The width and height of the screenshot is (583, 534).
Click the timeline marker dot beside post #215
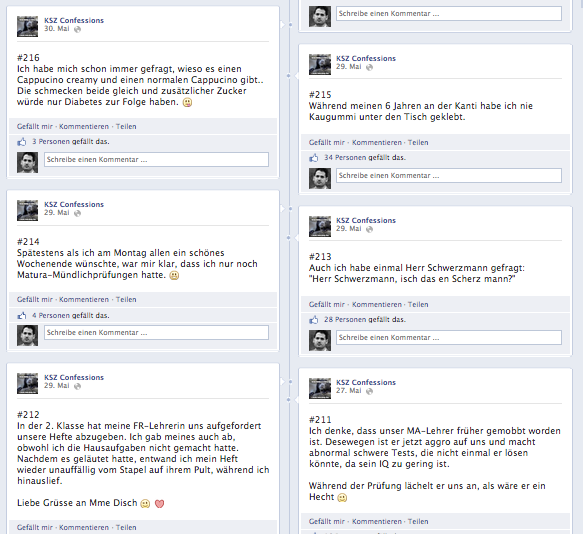[x=289, y=76]
